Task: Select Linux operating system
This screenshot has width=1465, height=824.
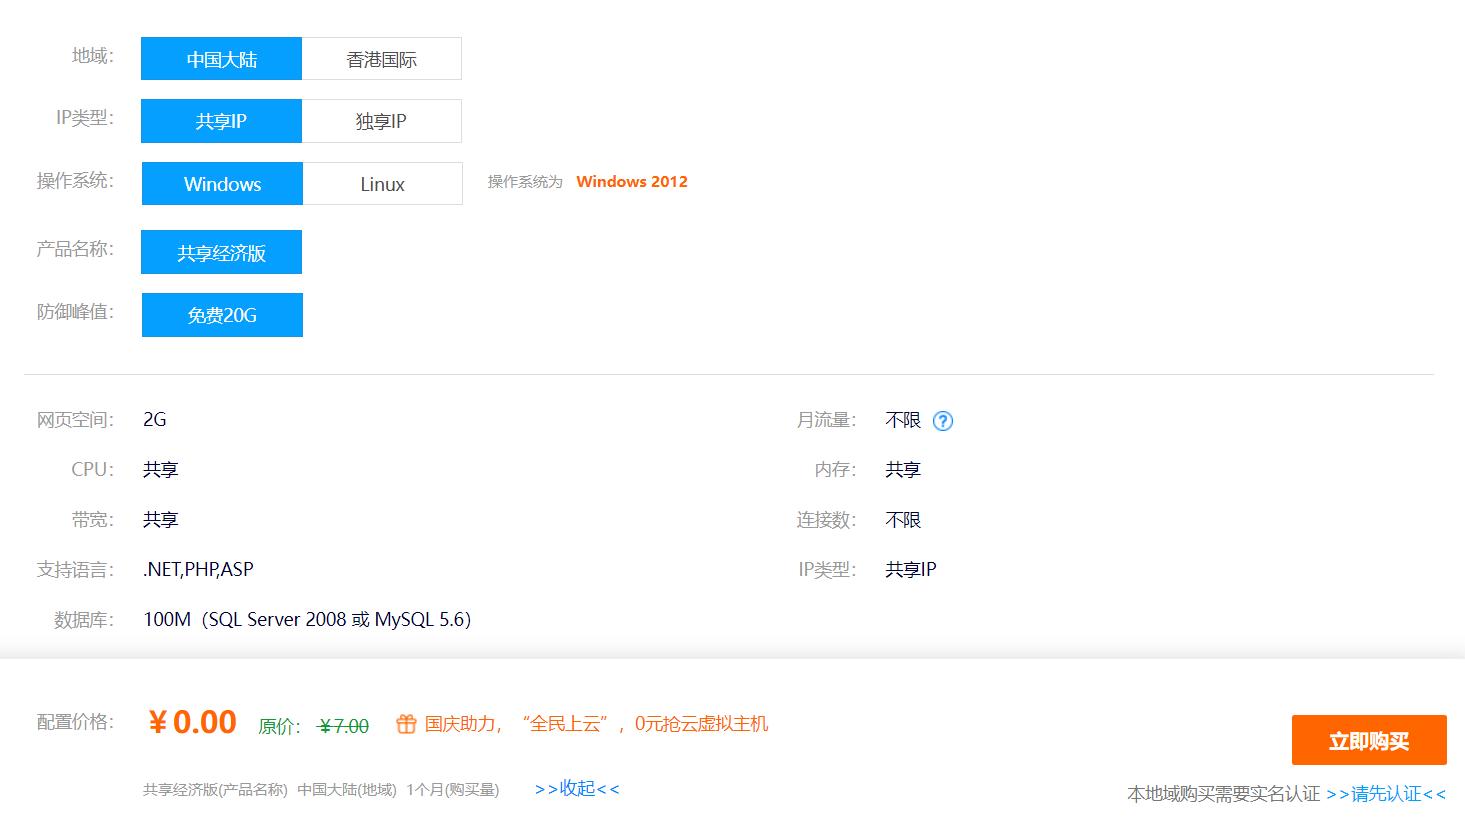Action: pos(383,184)
